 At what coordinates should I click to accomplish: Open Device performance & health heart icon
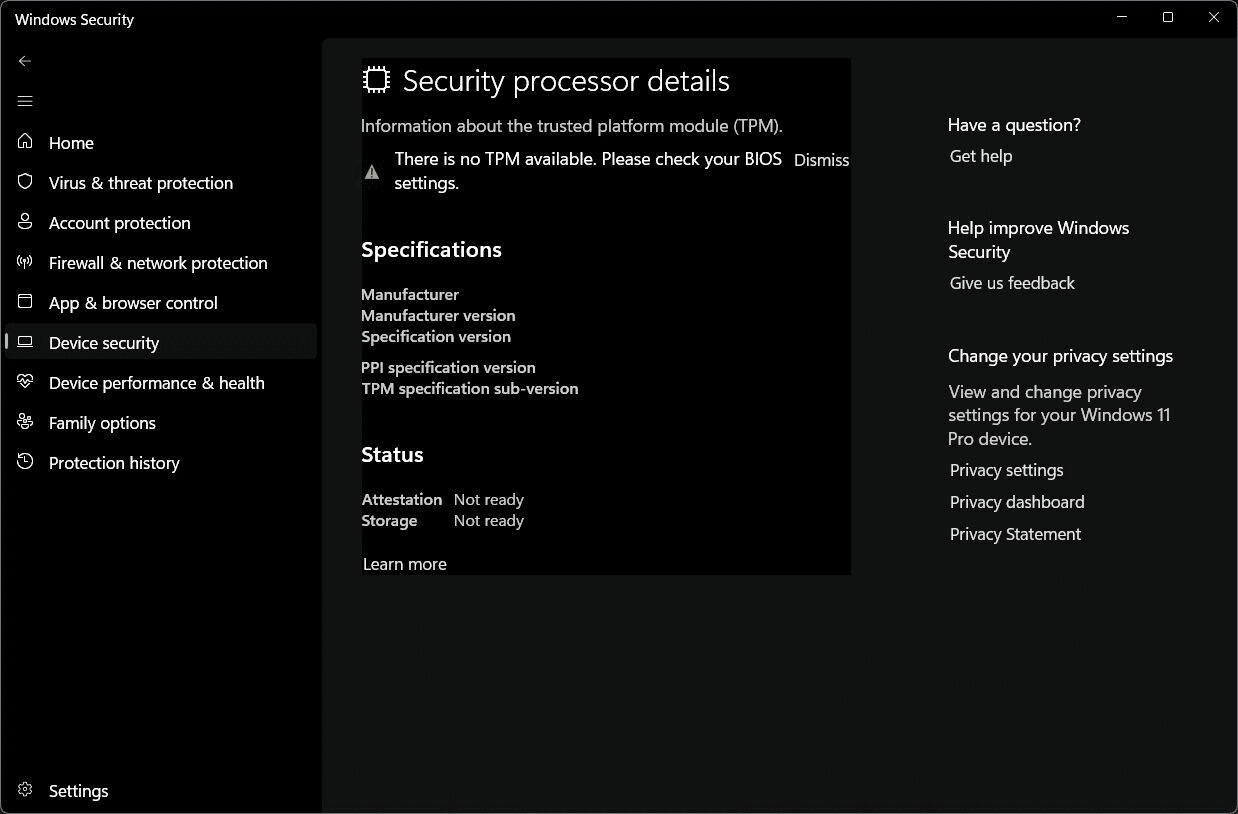tap(24, 382)
